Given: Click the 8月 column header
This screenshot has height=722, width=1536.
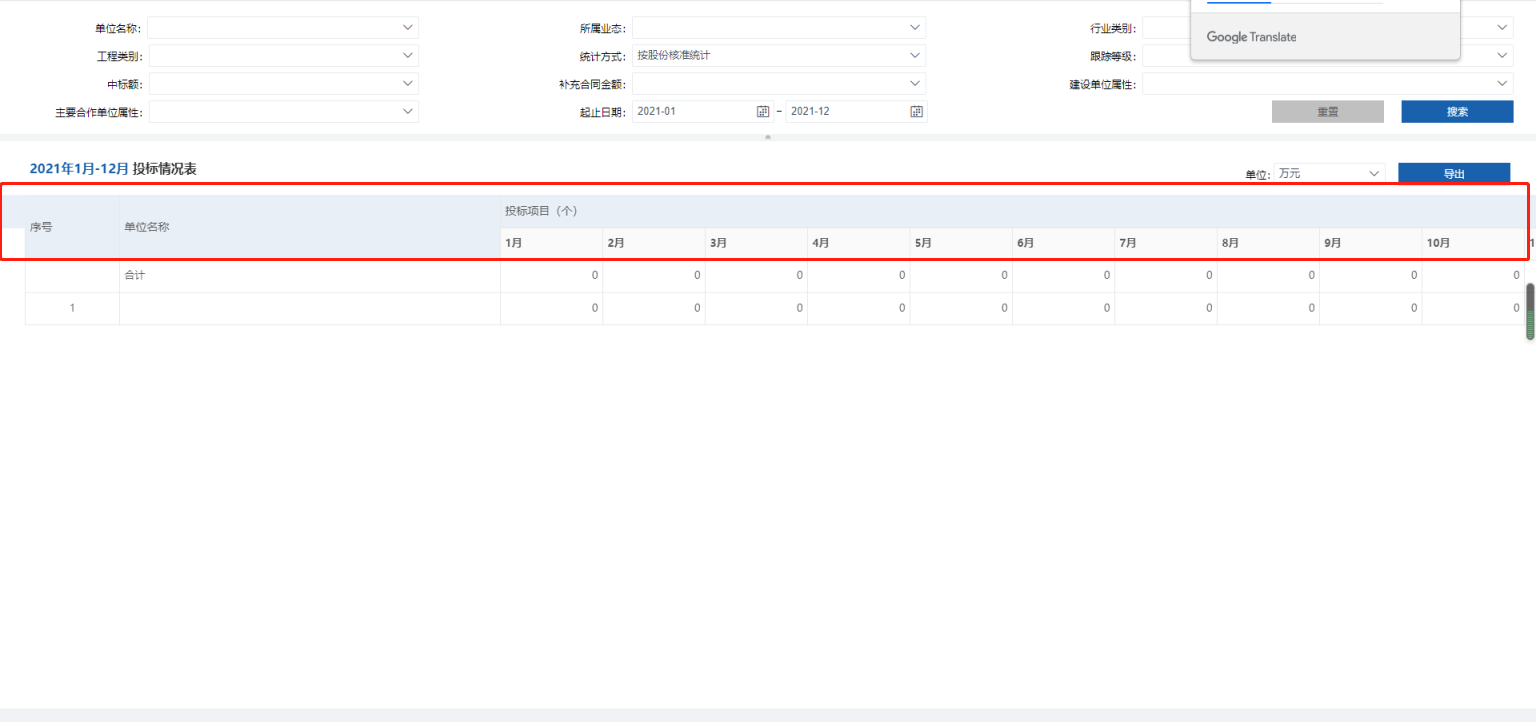Looking at the screenshot, I should pyautogui.click(x=1268, y=243).
